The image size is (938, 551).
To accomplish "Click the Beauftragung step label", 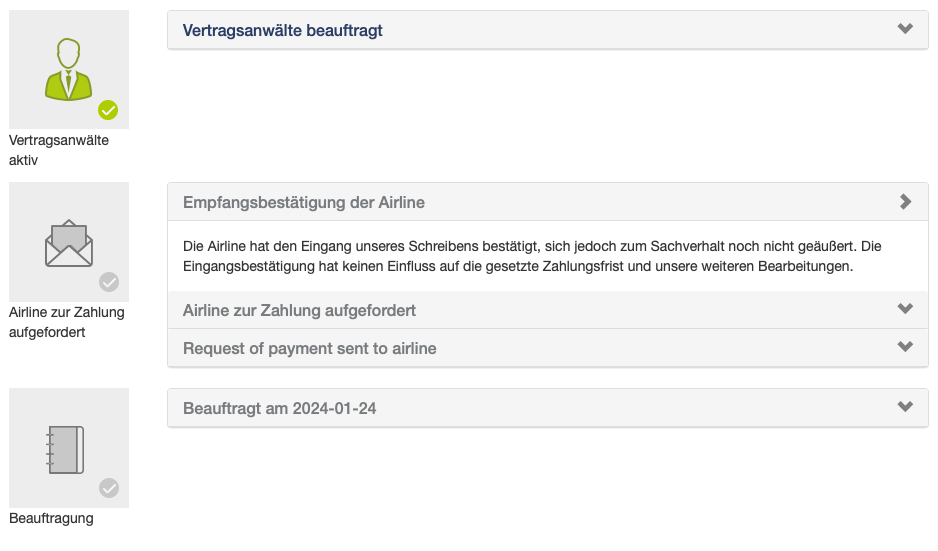I will point(51,518).
